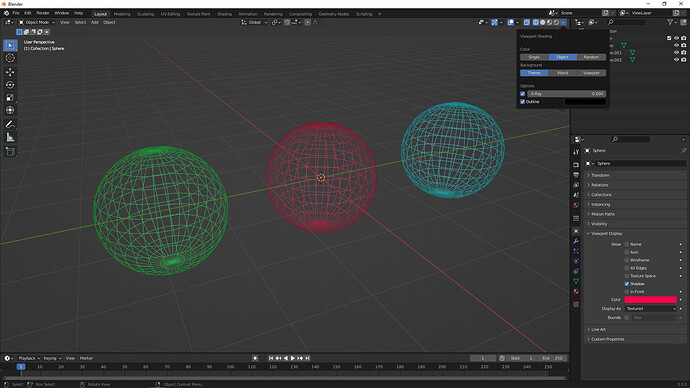Image resolution: width=690 pixels, height=388 pixels.
Task: Pin the Sphere properties context
Action: 683,150
